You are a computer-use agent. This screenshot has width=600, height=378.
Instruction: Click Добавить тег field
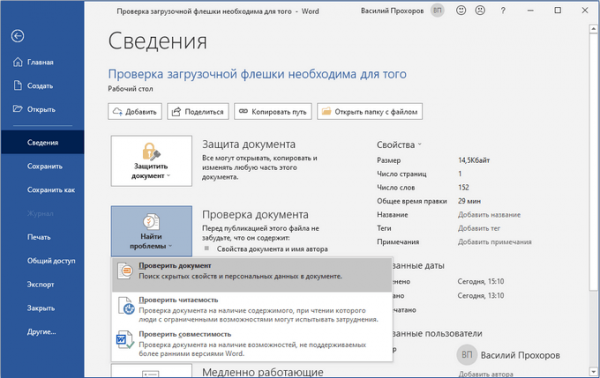pos(479,228)
